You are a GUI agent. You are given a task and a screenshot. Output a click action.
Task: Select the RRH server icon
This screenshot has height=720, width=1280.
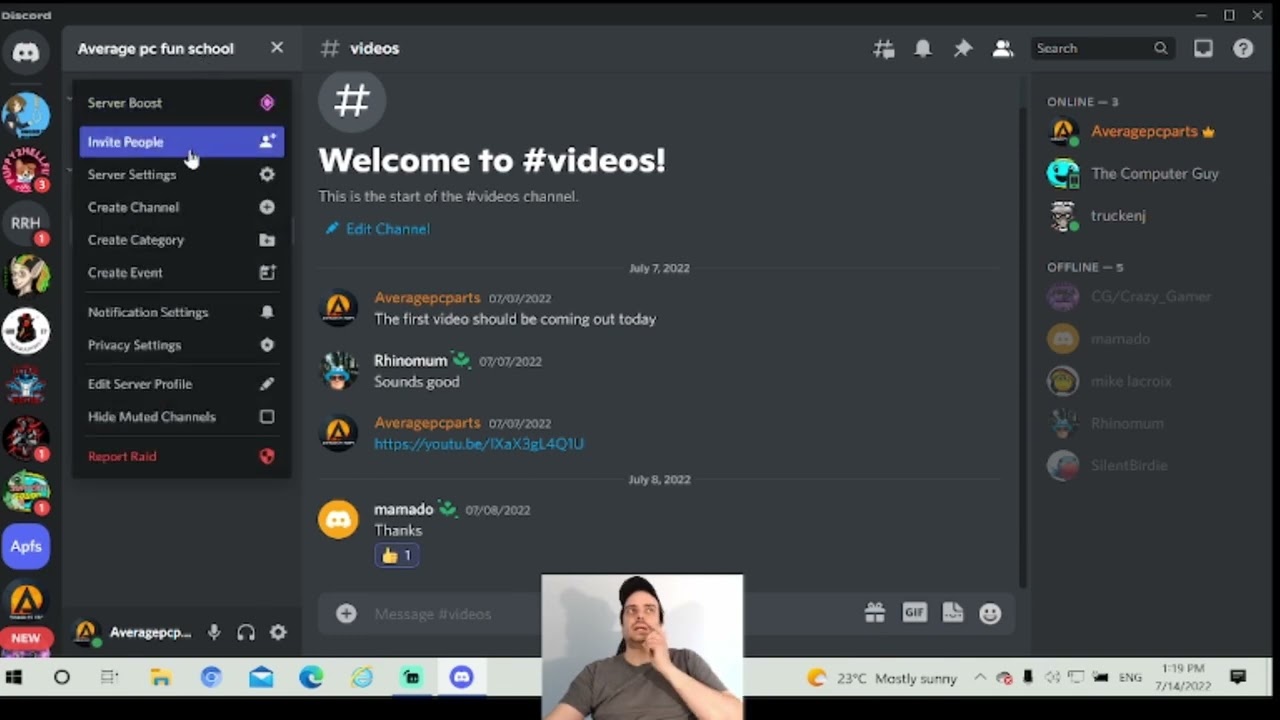pyautogui.click(x=26, y=224)
